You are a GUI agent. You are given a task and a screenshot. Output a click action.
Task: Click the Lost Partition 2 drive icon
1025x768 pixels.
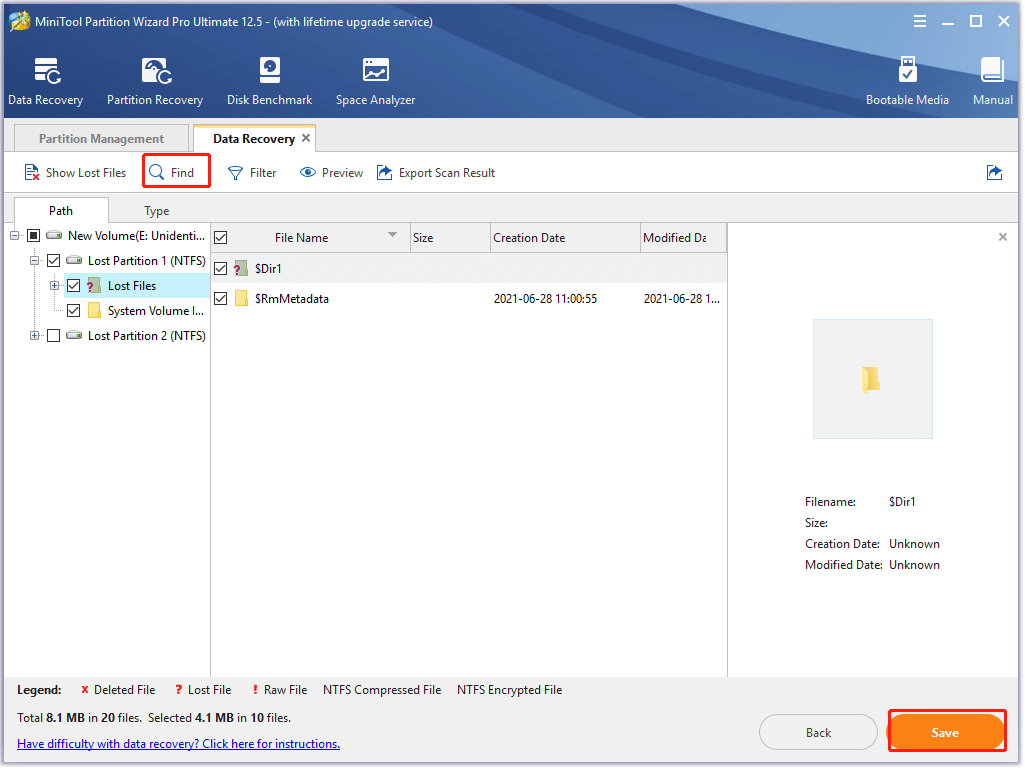(x=74, y=335)
